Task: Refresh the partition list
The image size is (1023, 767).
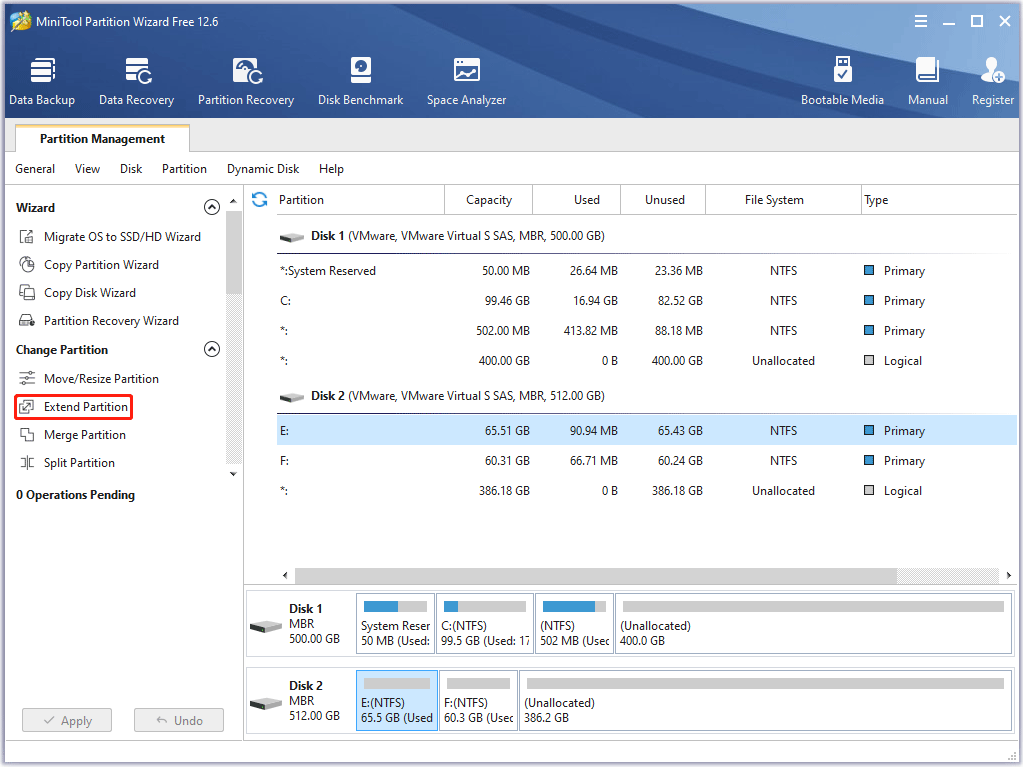Action: coord(259,199)
